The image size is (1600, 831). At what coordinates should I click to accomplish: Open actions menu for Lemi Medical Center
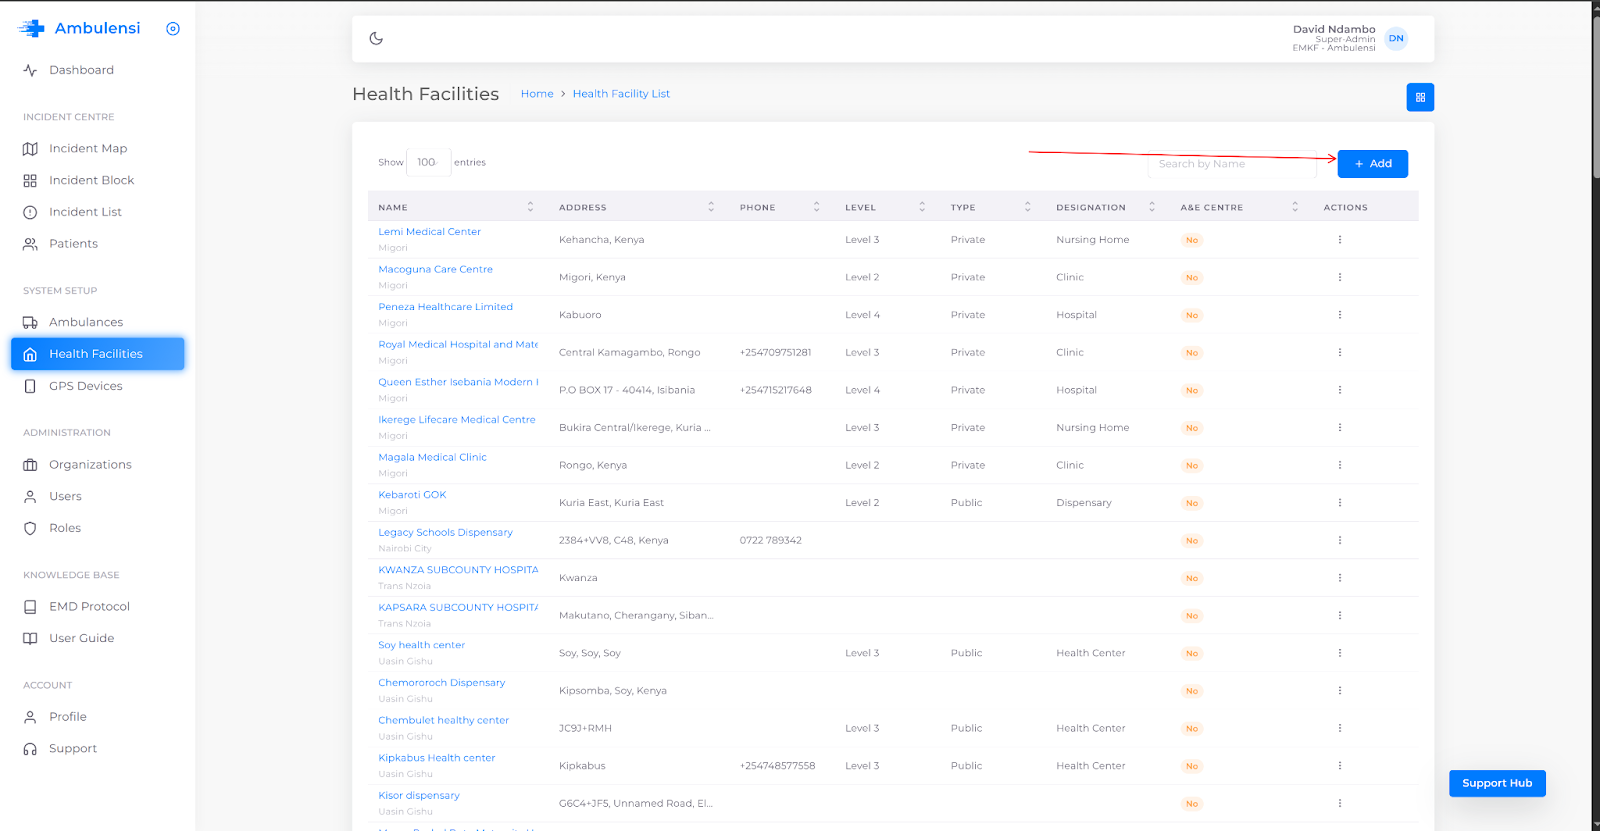click(1340, 240)
